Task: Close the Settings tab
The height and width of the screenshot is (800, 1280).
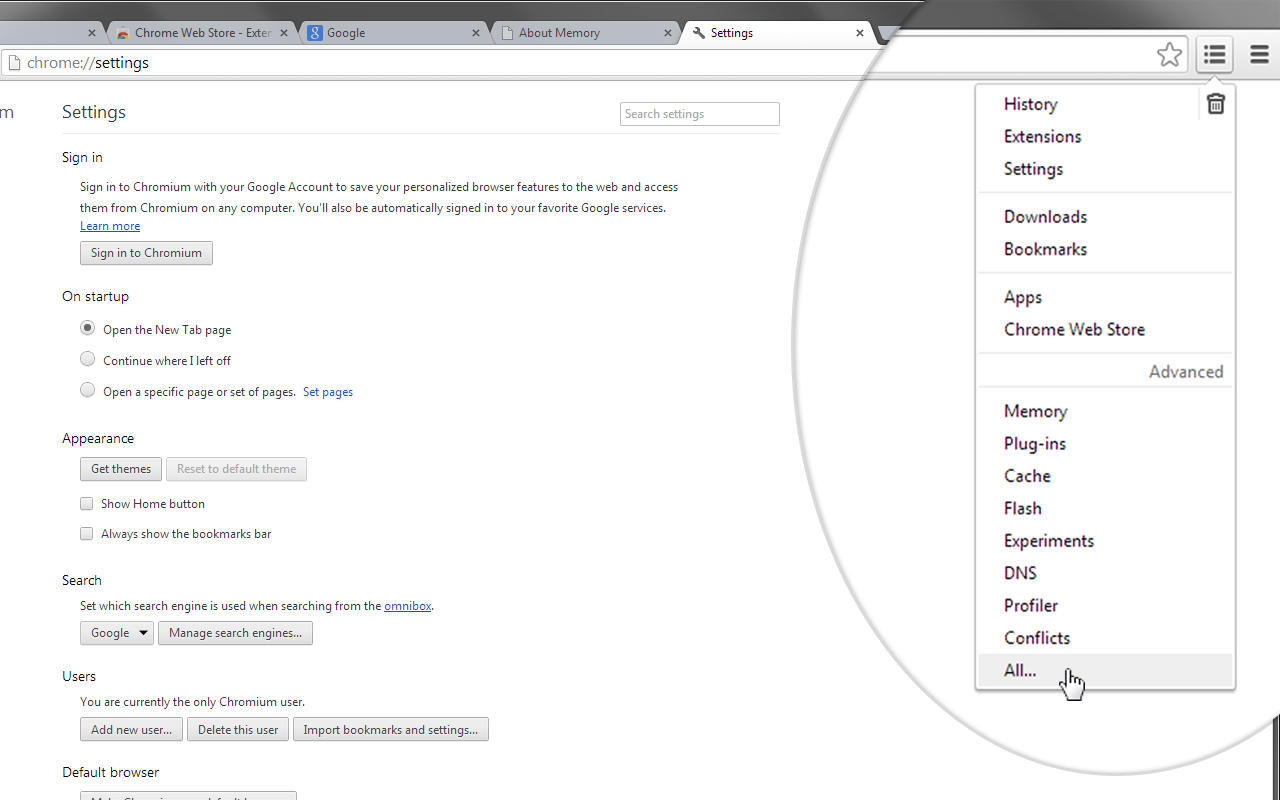Action: point(859,33)
